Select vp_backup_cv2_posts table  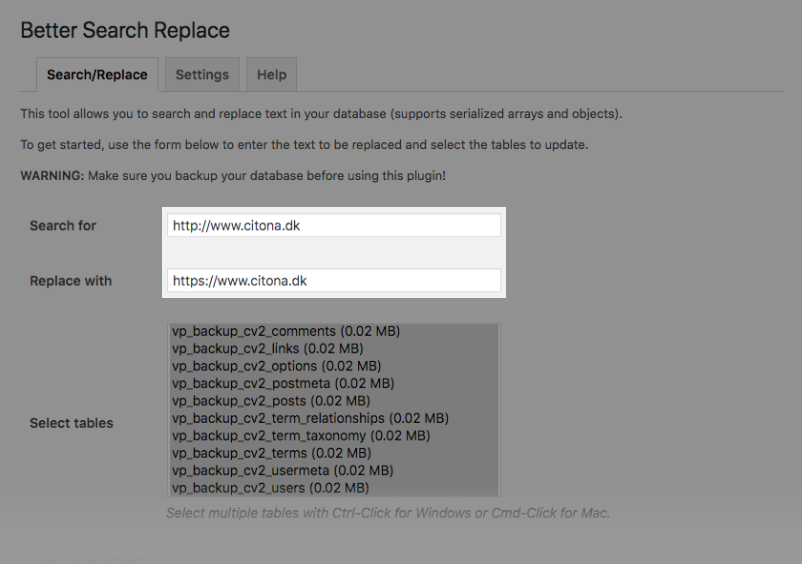pyautogui.click(x=333, y=401)
